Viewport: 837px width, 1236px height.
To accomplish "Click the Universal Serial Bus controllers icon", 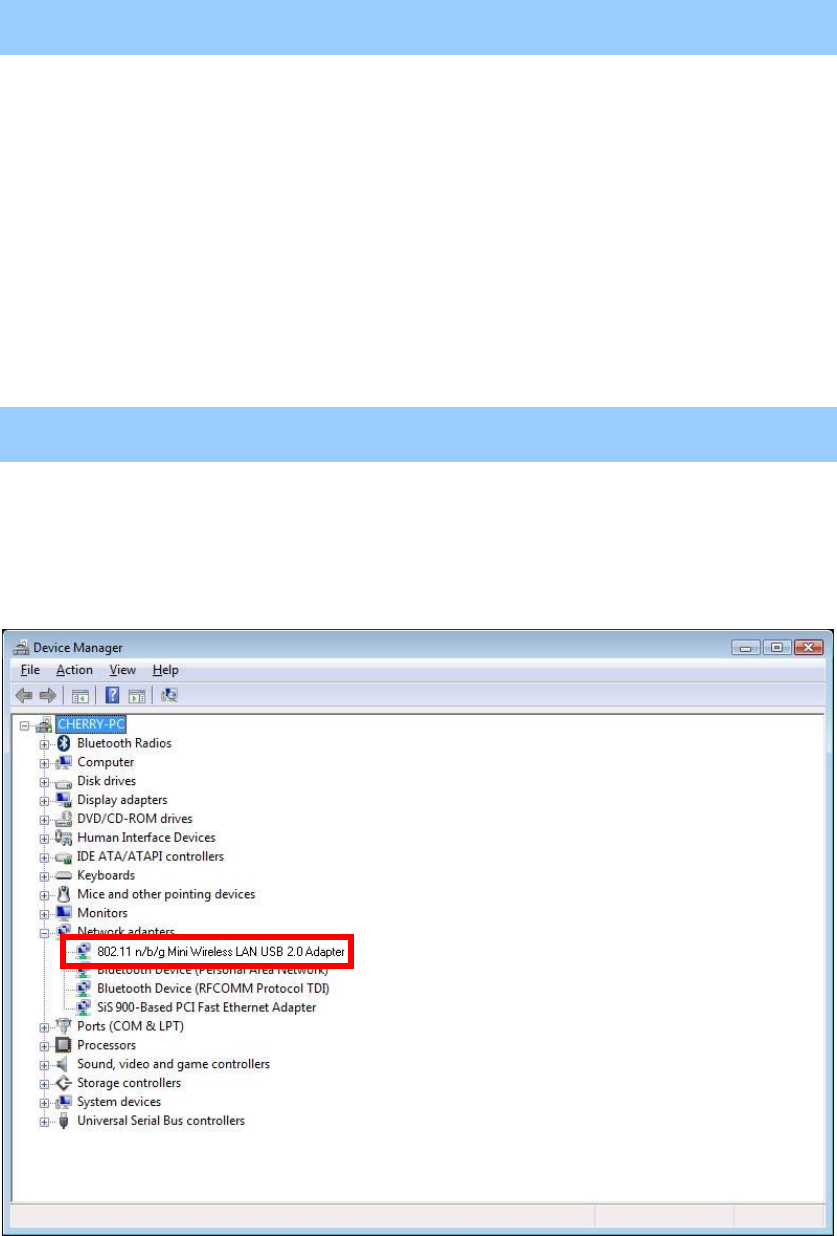I will (x=64, y=1121).
